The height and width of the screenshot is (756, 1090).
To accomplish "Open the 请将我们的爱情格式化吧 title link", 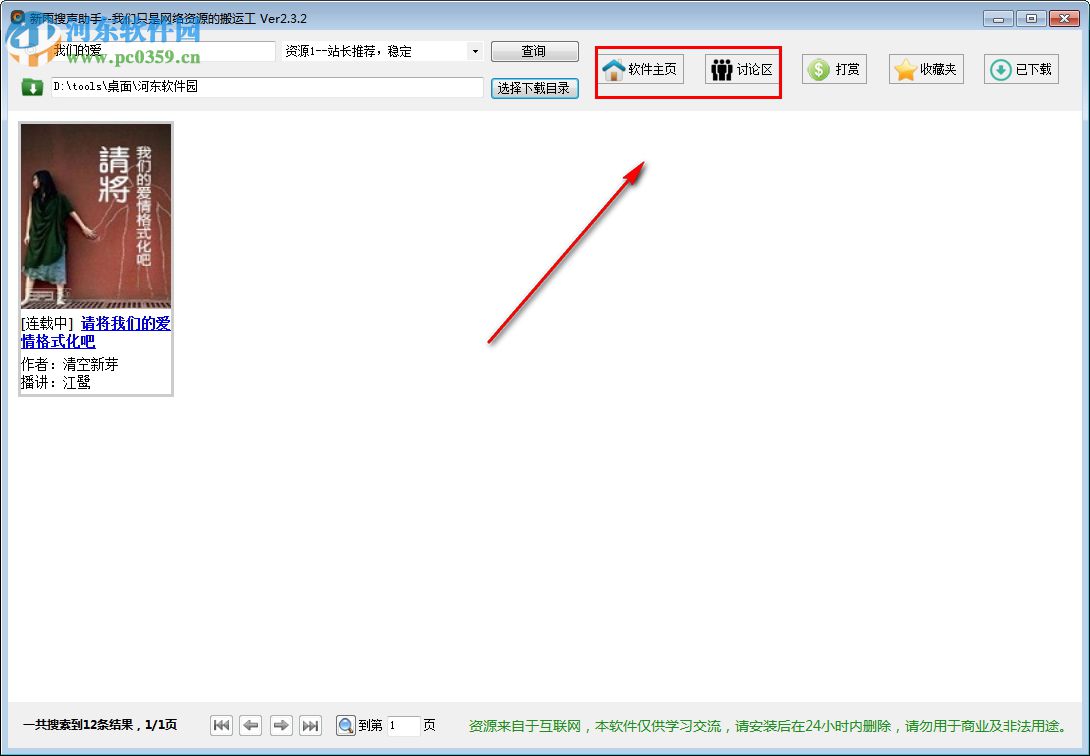I will click(96, 332).
